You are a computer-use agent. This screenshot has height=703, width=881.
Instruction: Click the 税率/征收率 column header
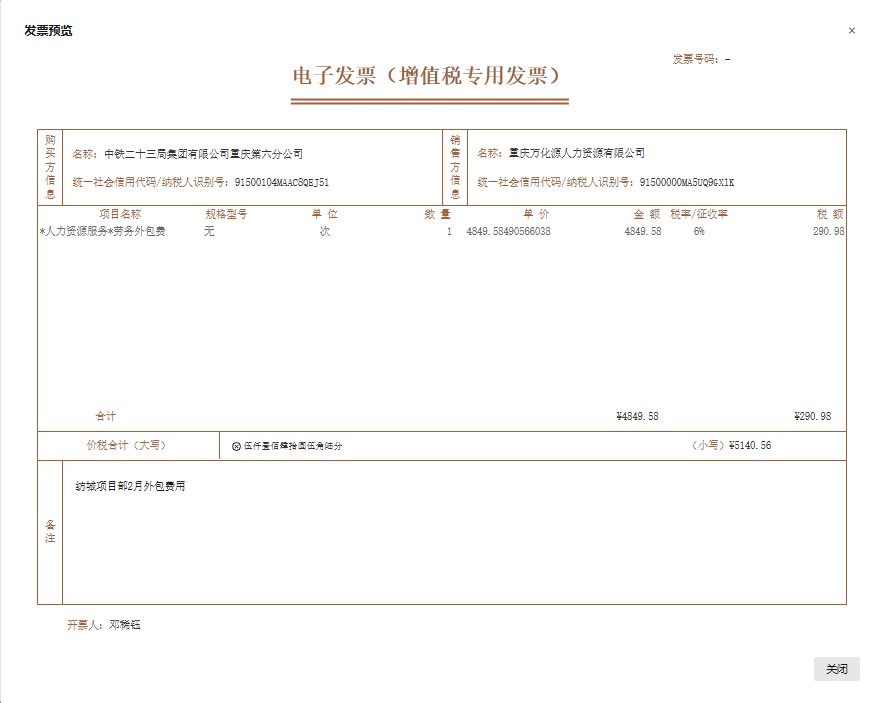pos(698,213)
